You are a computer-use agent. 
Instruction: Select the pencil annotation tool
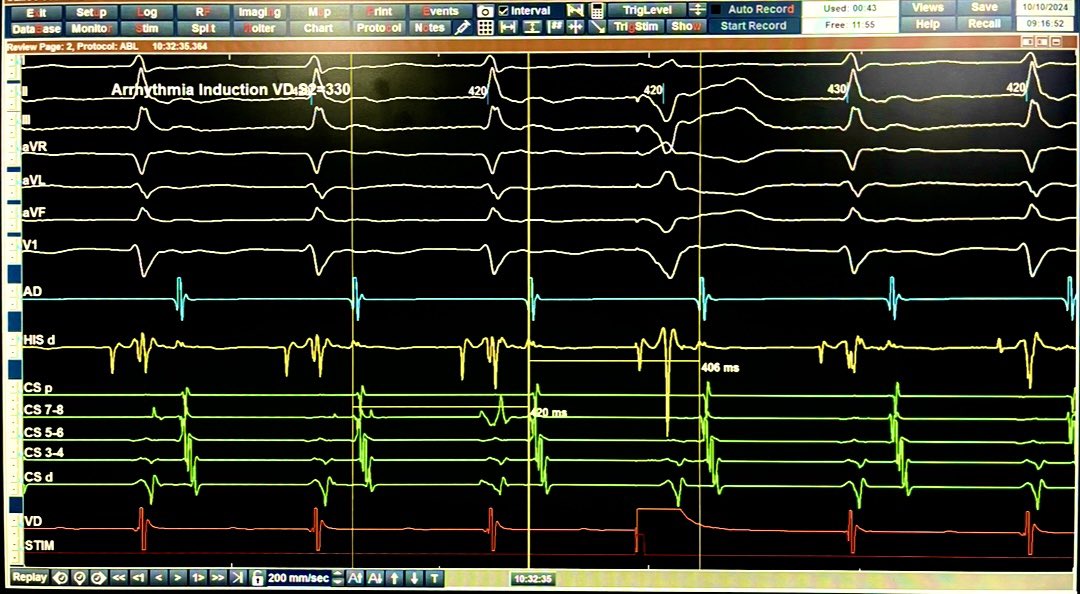[x=462, y=26]
